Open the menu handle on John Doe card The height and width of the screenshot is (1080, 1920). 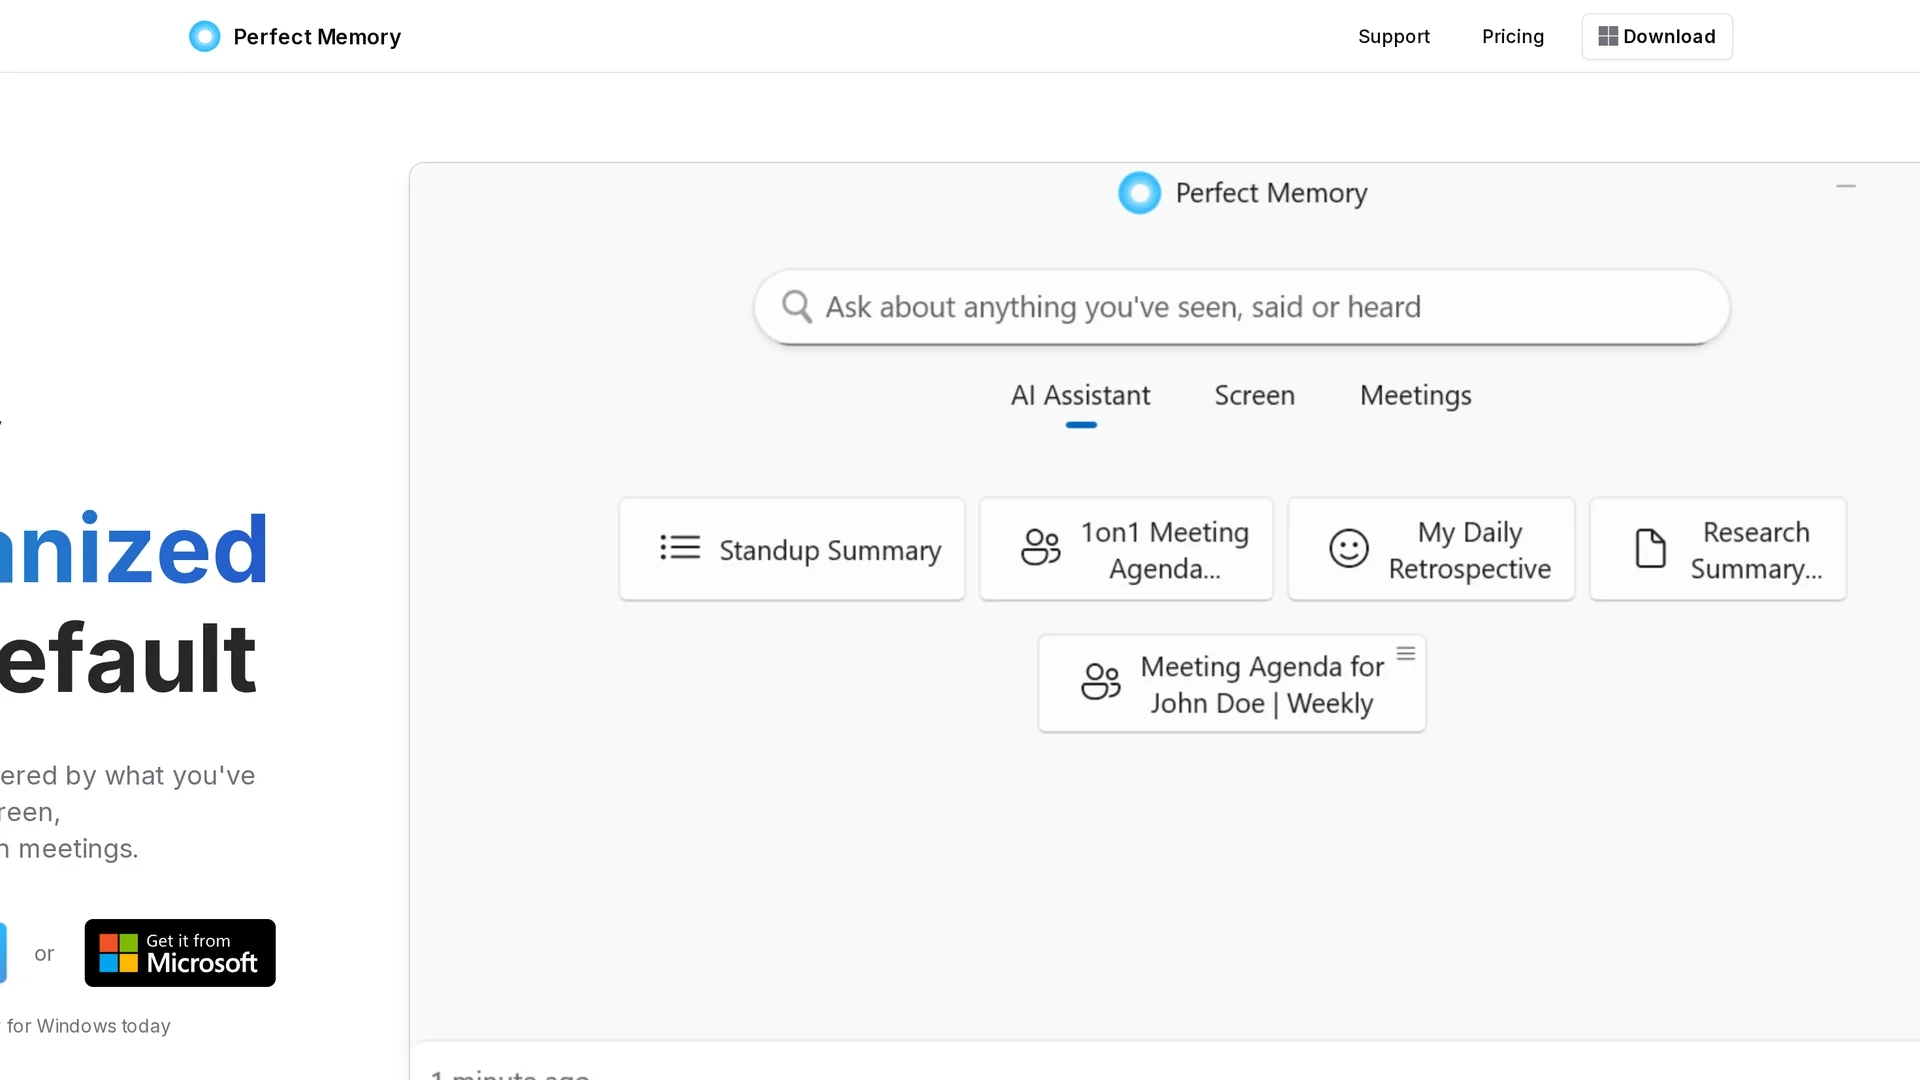[1405, 654]
